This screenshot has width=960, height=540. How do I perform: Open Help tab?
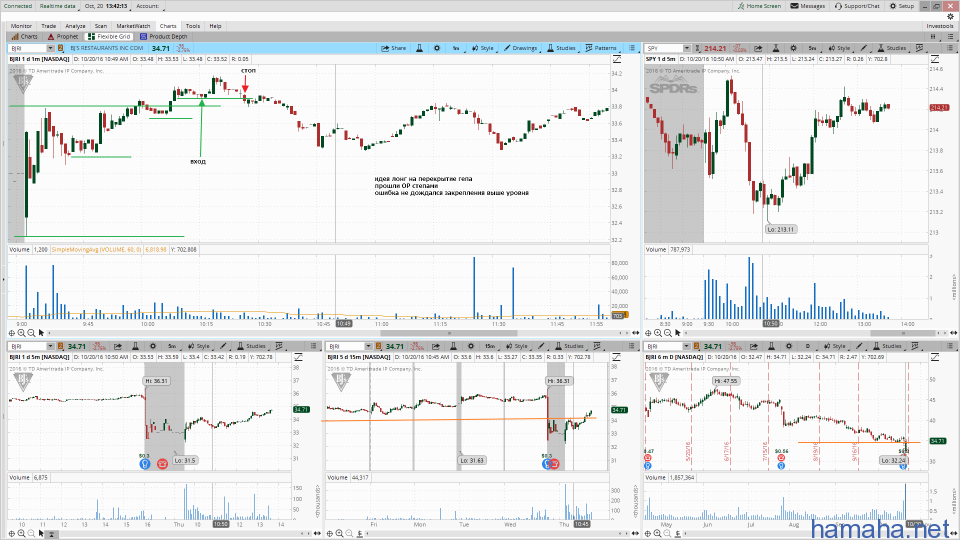216,26
